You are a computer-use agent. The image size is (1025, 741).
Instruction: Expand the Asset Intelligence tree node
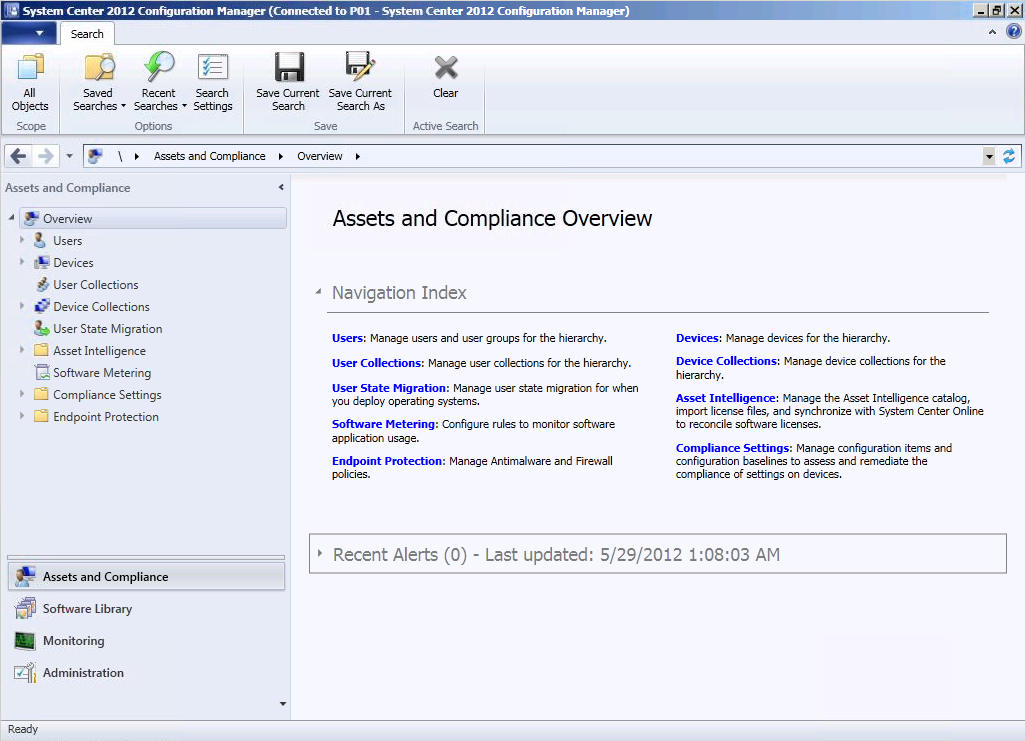coord(22,350)
